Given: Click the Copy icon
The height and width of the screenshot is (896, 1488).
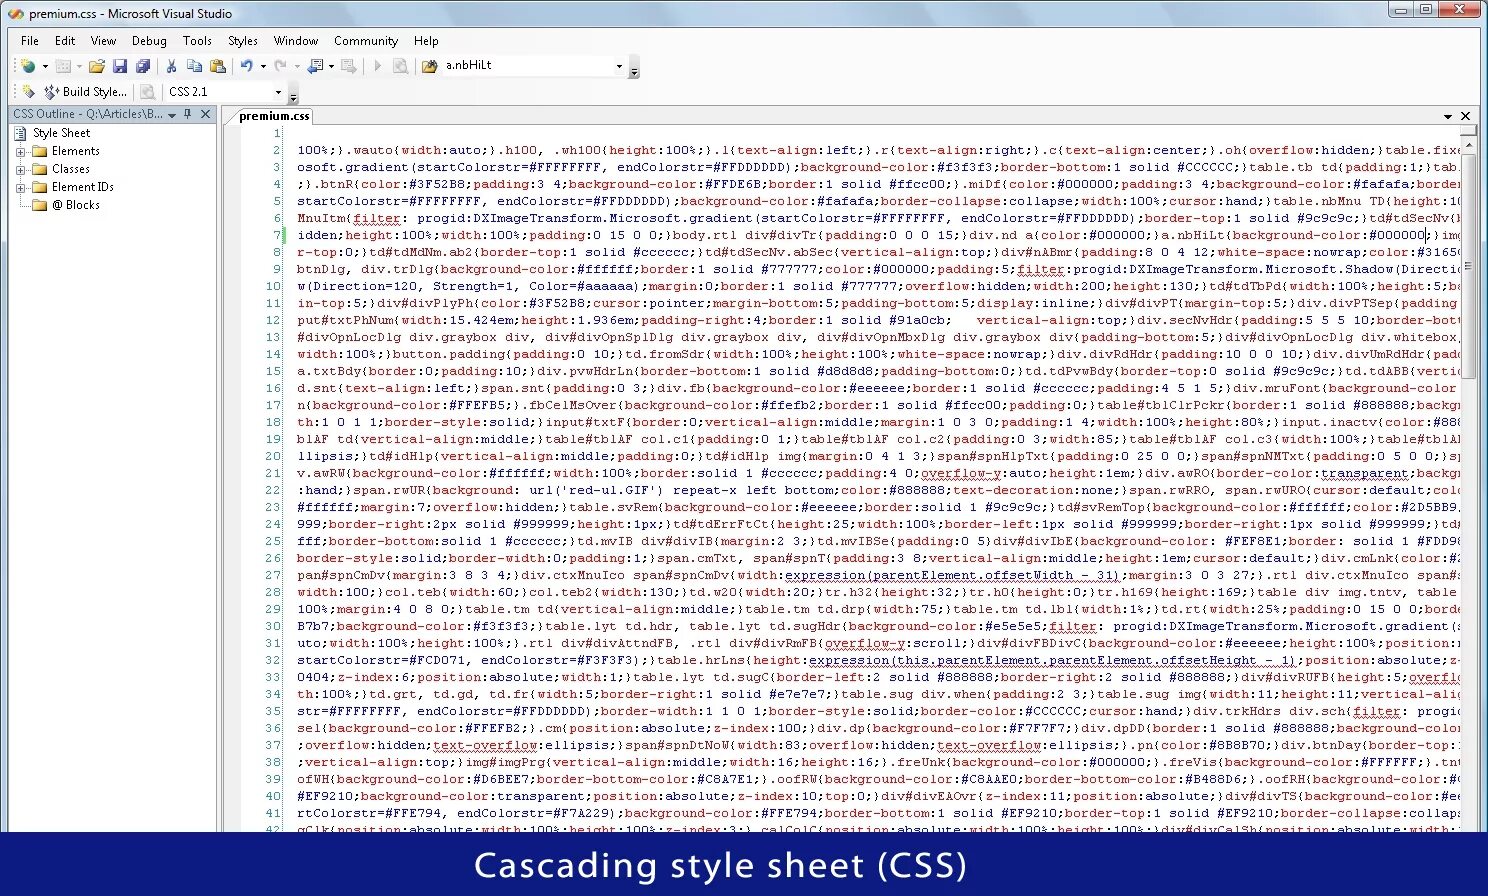Looking at the screenshot, I should [194, 66].
